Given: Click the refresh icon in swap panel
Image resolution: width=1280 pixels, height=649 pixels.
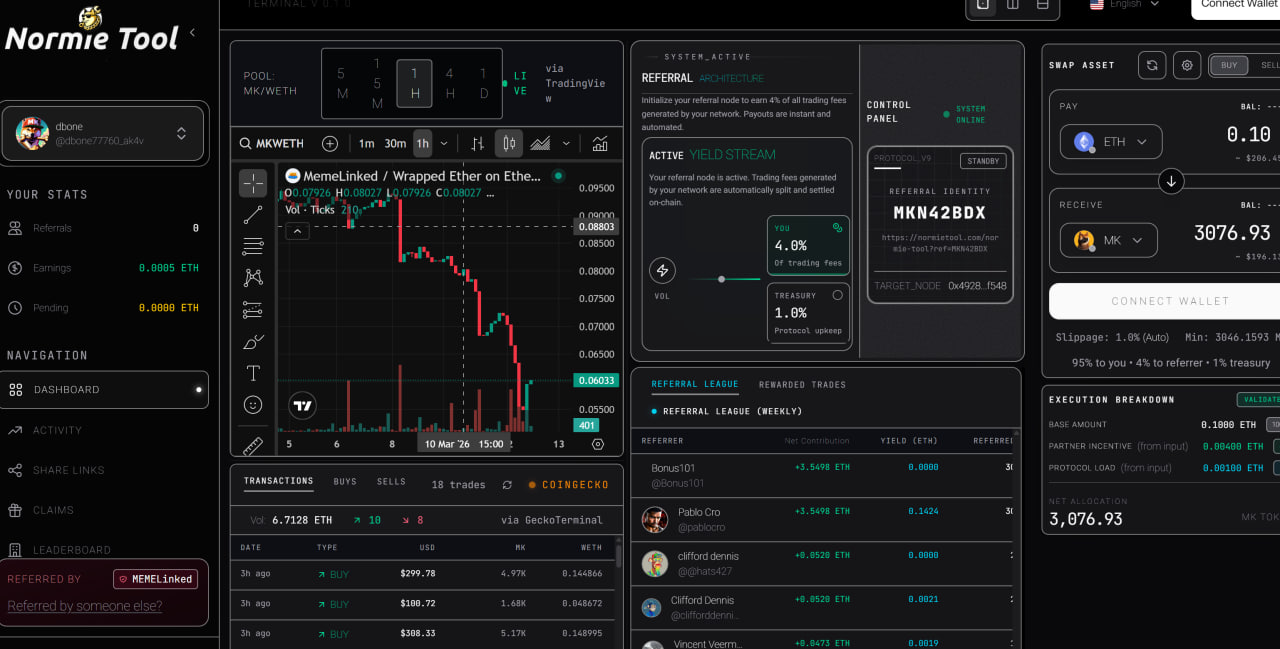Looking at the screenshot, I should [x=1152, y=65].
